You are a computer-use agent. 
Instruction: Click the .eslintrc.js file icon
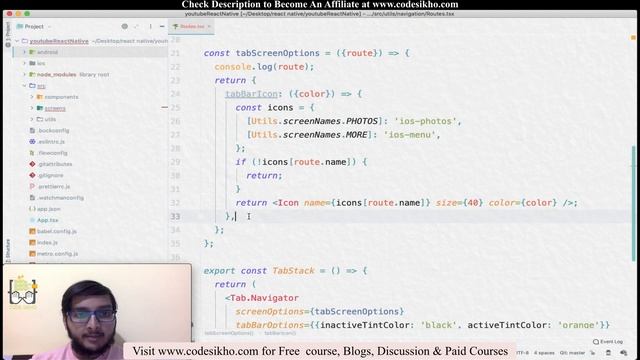click(x=32, y=142)
